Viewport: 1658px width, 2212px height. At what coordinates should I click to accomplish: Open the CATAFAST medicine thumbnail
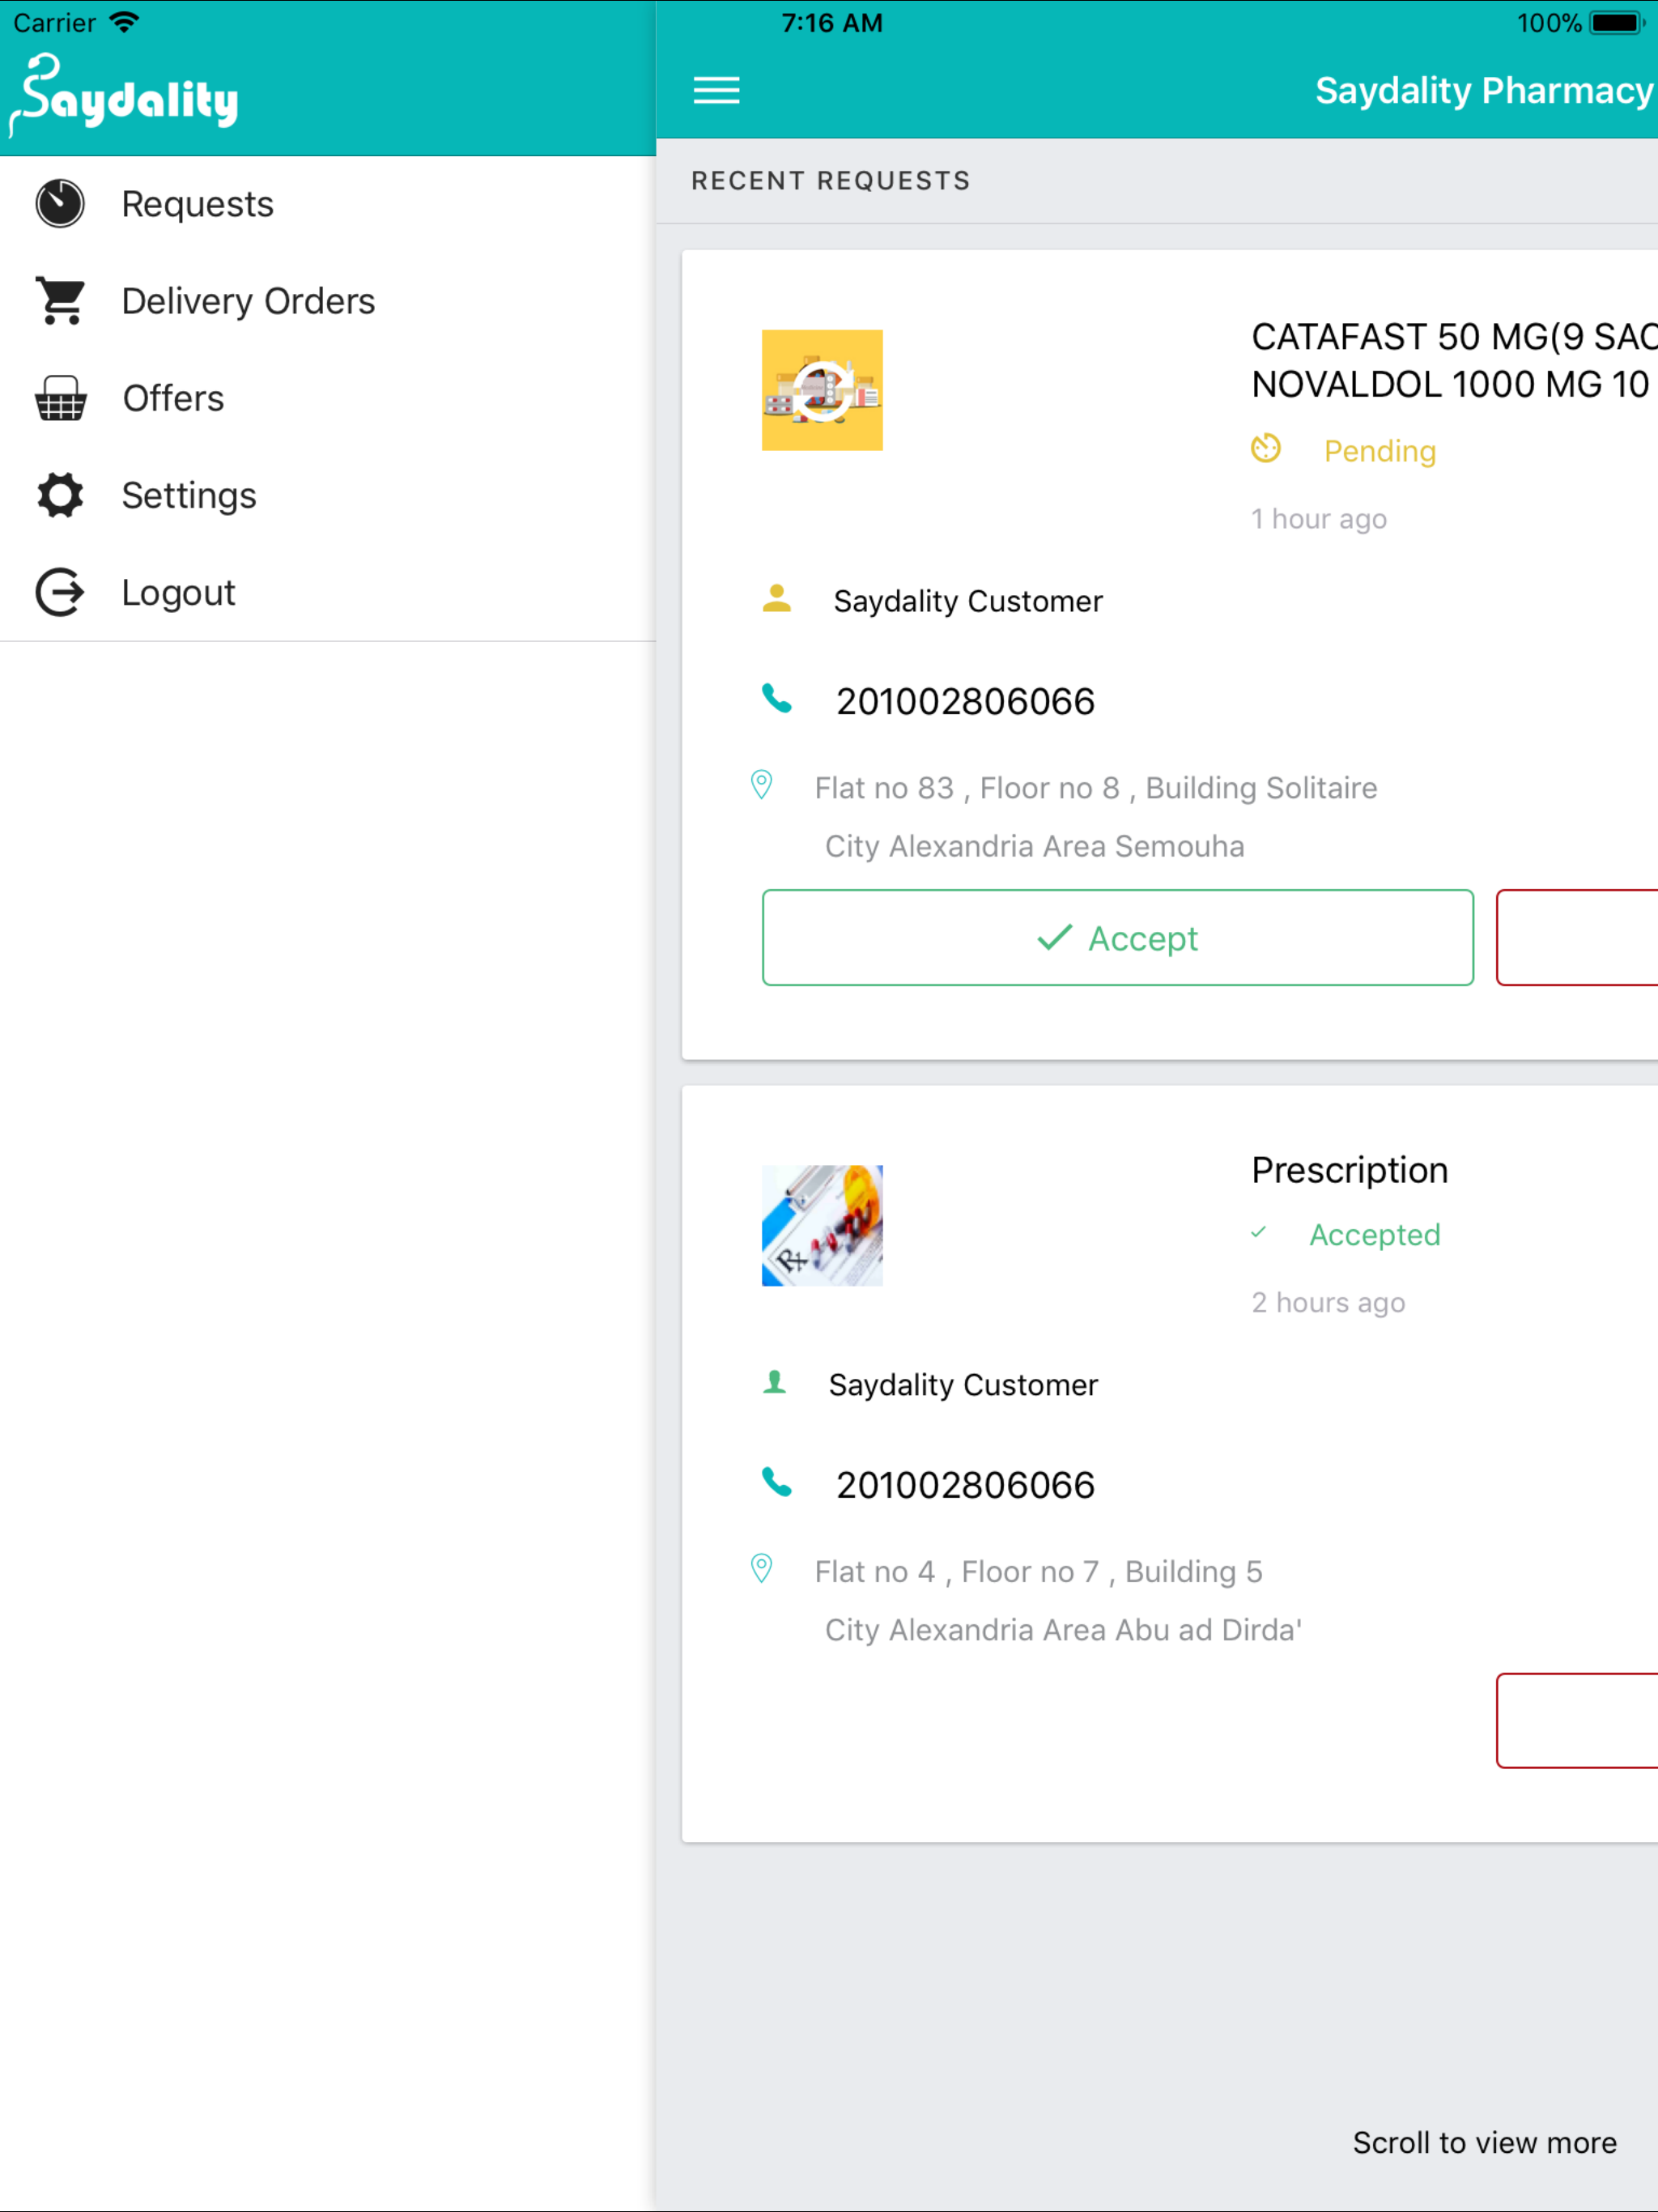[x=822, y=390]
